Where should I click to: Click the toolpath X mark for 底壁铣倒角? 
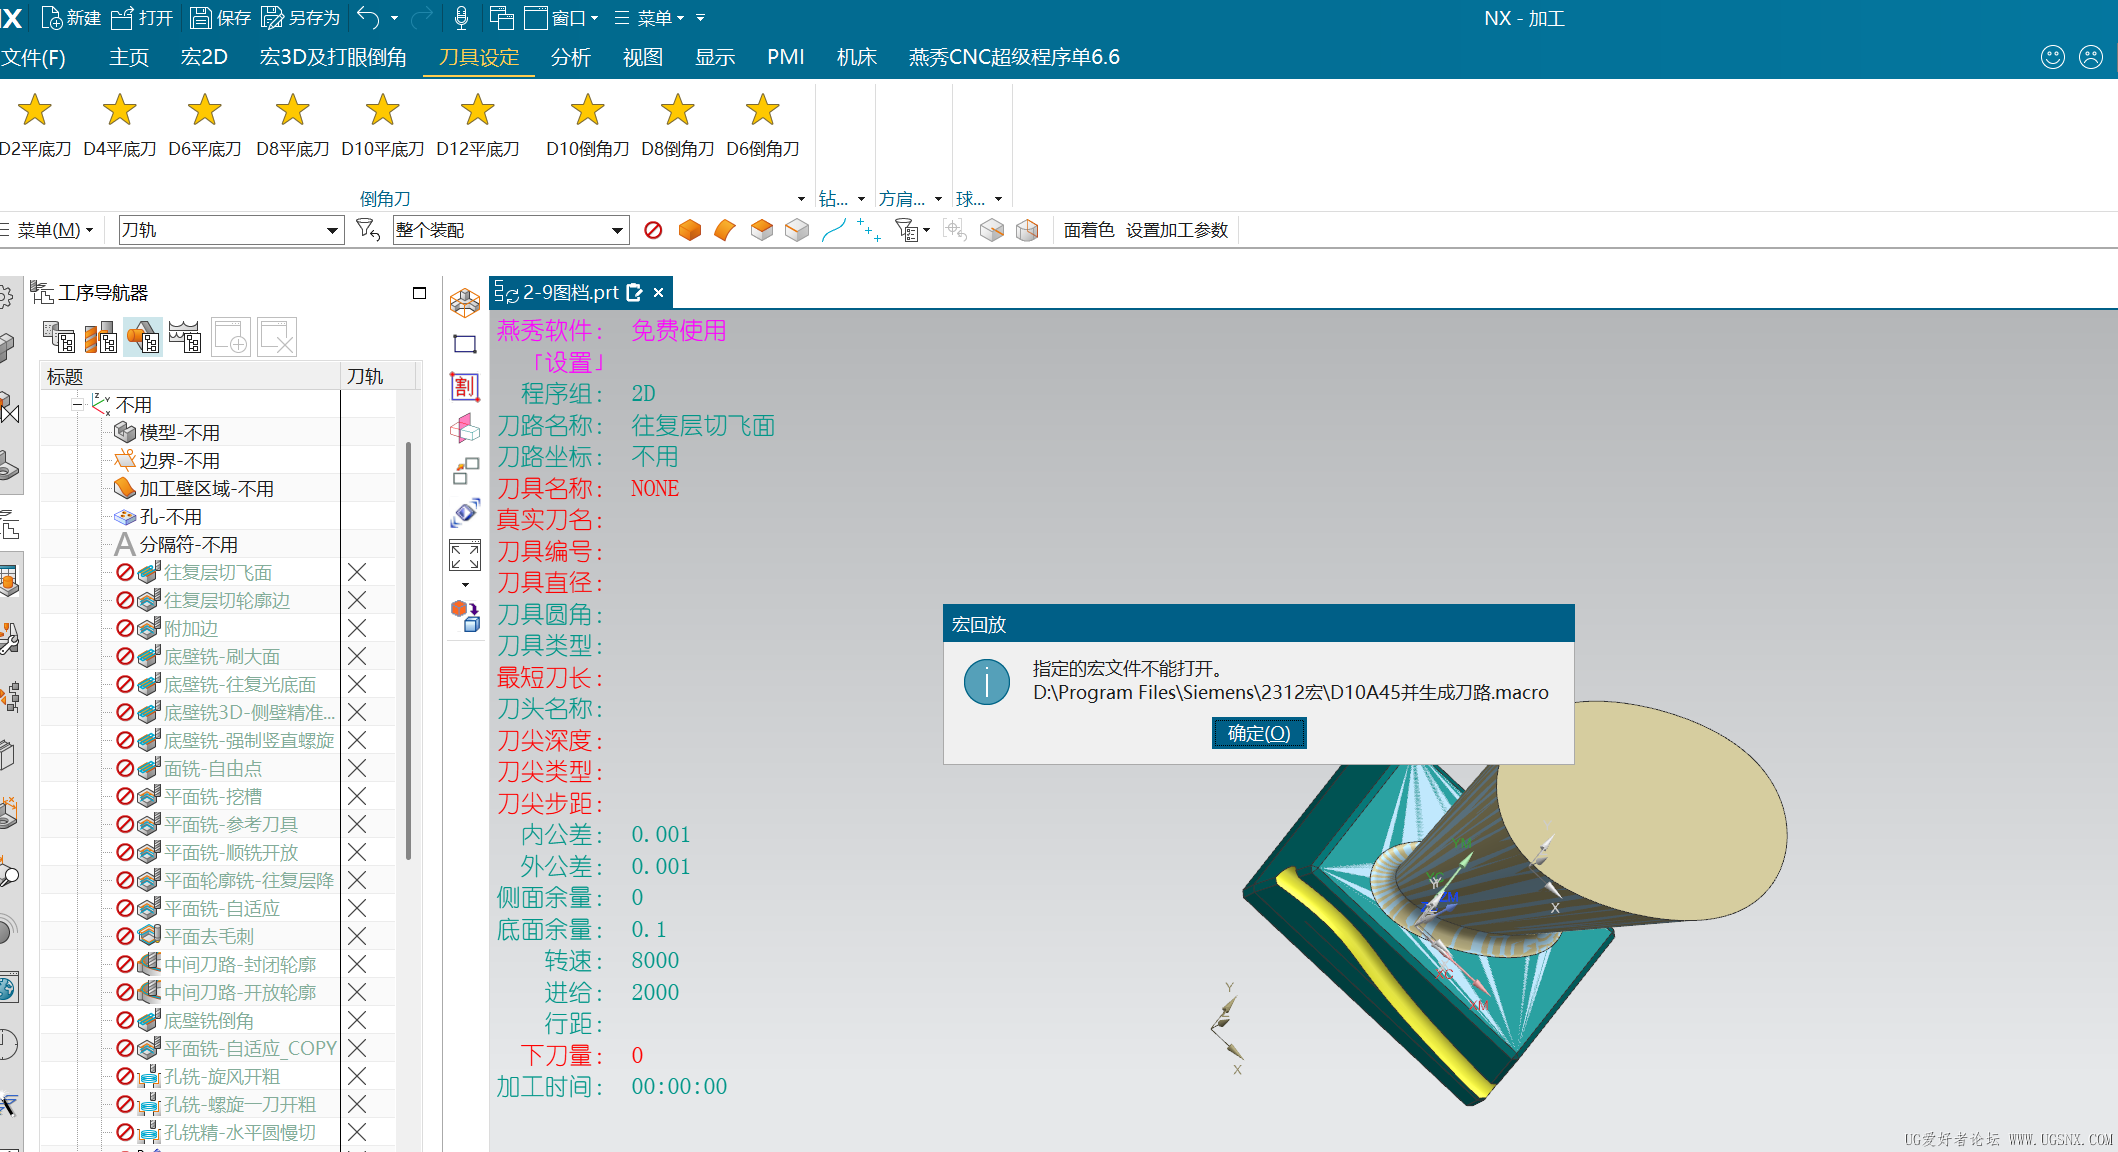tap(357, 1020)
